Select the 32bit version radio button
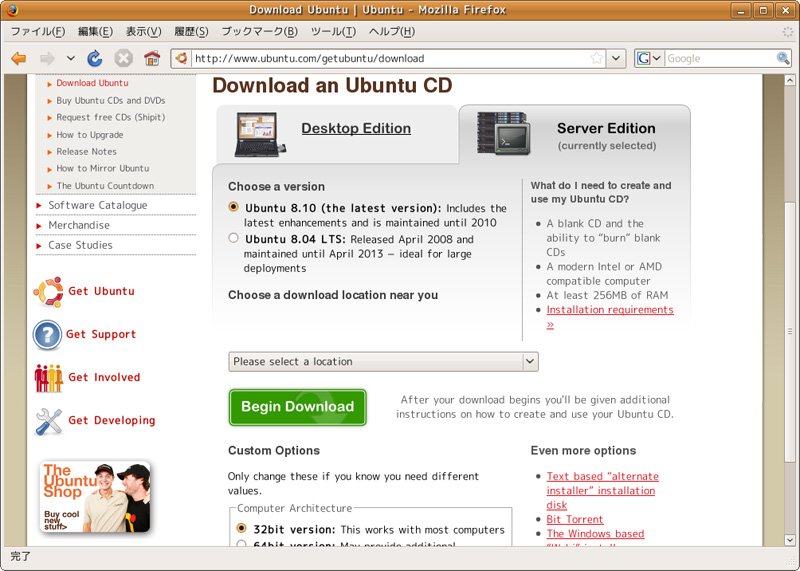 click(x=242, y=528)
